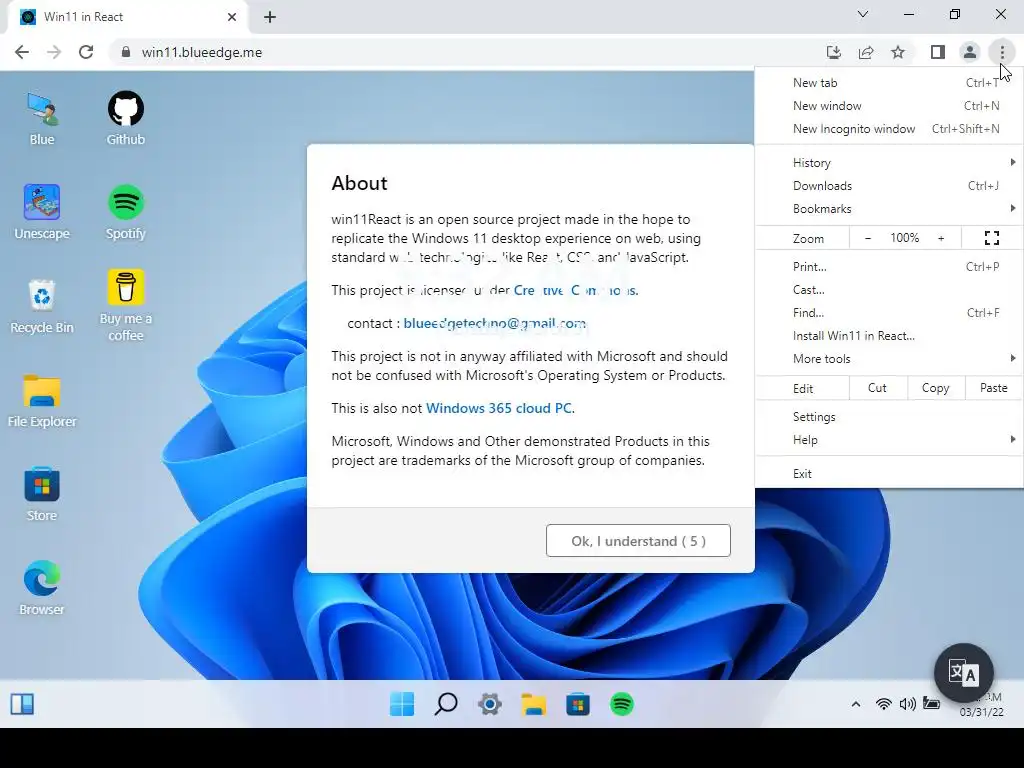Click the translate floating button
Viewport: 1024px width, 768px height.
tap(963, 673)
